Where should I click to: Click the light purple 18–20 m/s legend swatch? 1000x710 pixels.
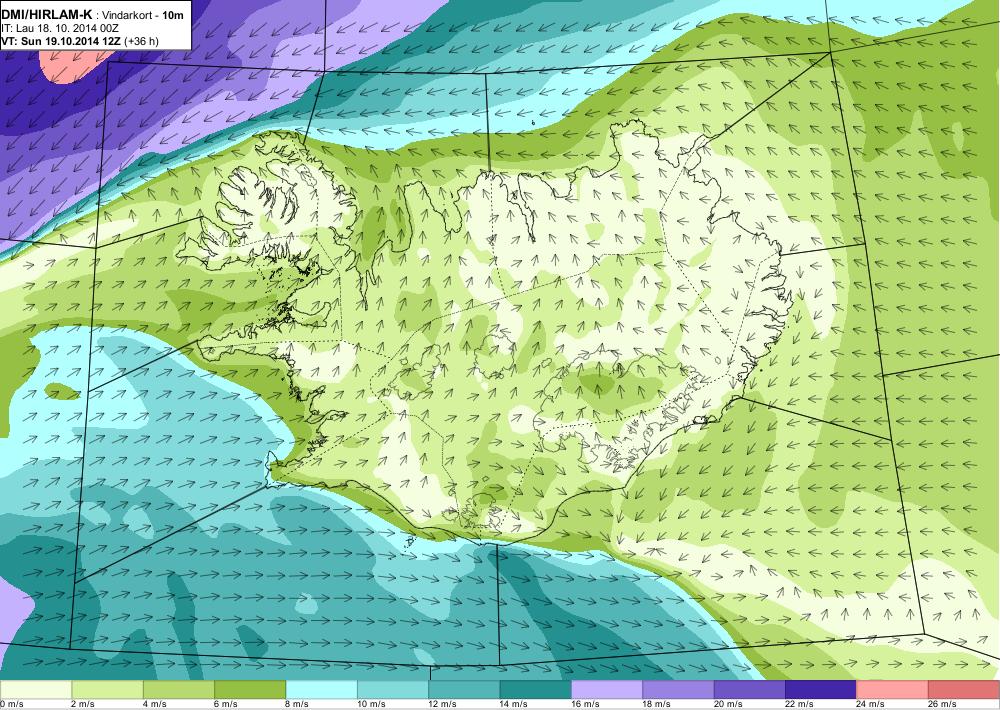click(679, 690)
